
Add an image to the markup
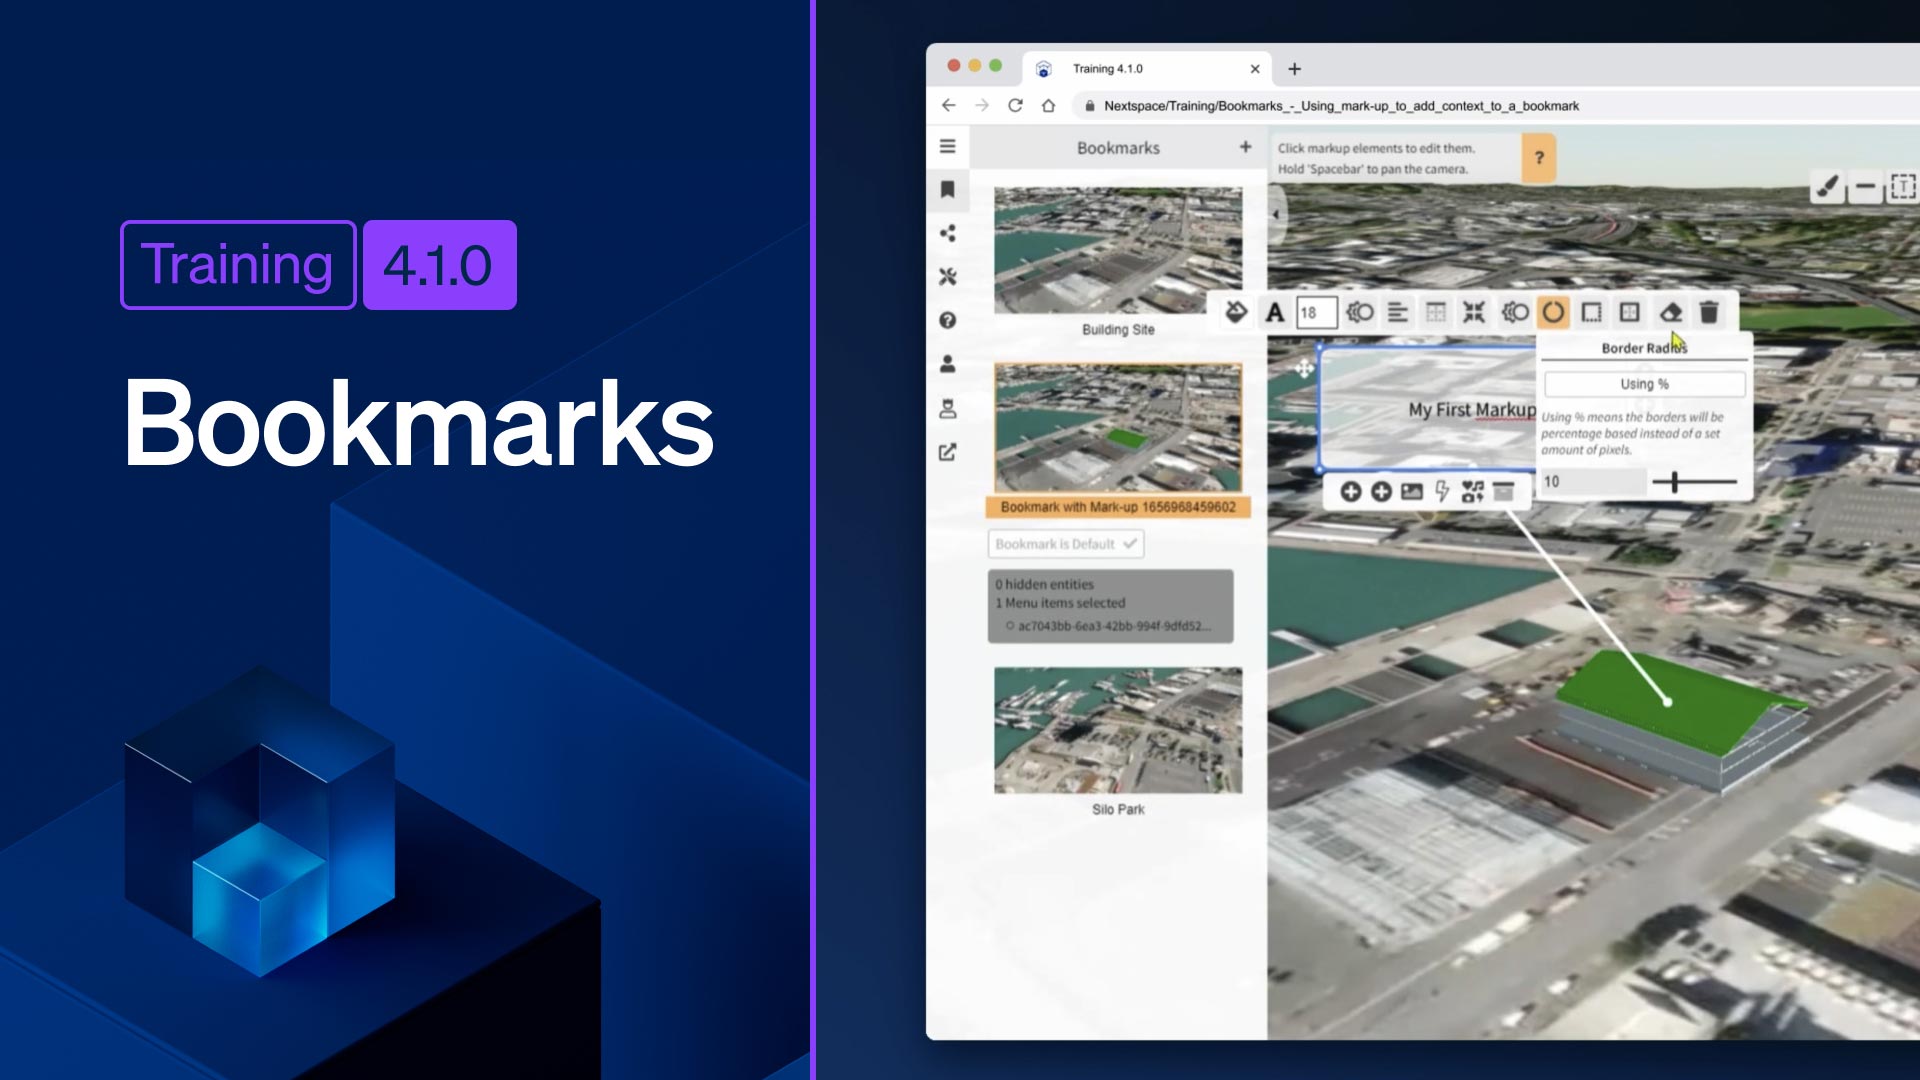coord(1412,492)
